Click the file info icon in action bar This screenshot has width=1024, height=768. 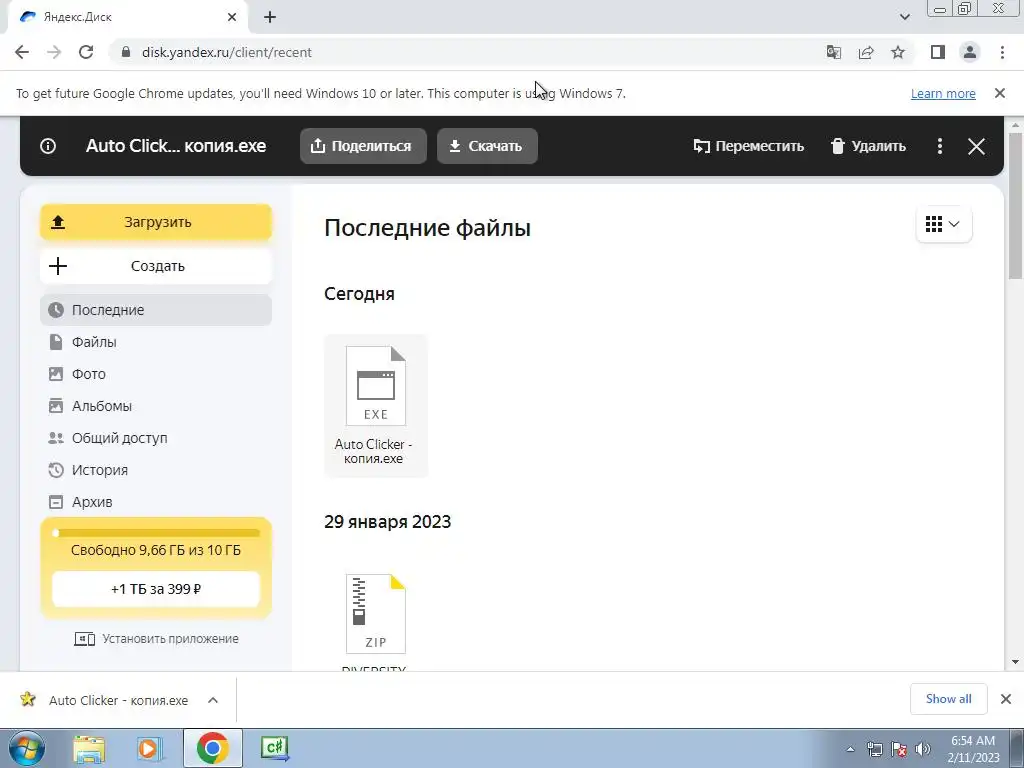(x=48, y=146)
